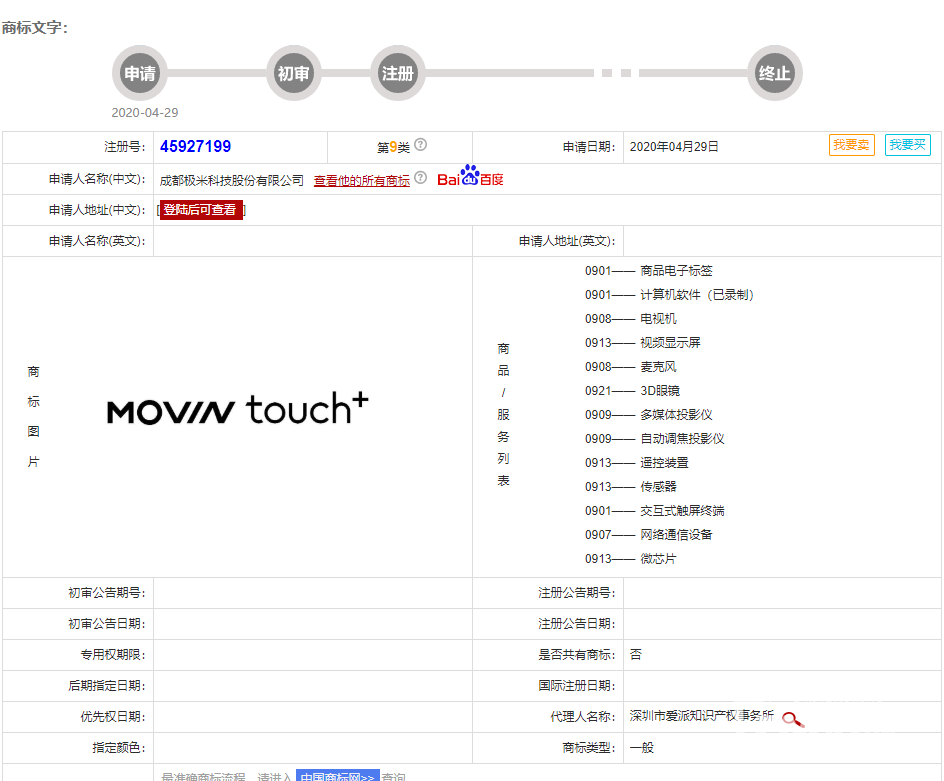Select item 商品电子标签
Viewport: 944px width, 781px height.
tap(676, 271)
